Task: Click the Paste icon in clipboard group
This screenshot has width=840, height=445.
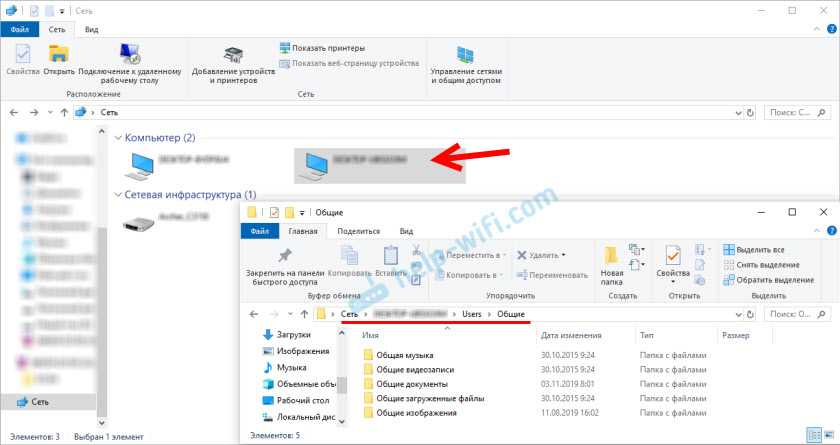Action: (x=386, y=260)
